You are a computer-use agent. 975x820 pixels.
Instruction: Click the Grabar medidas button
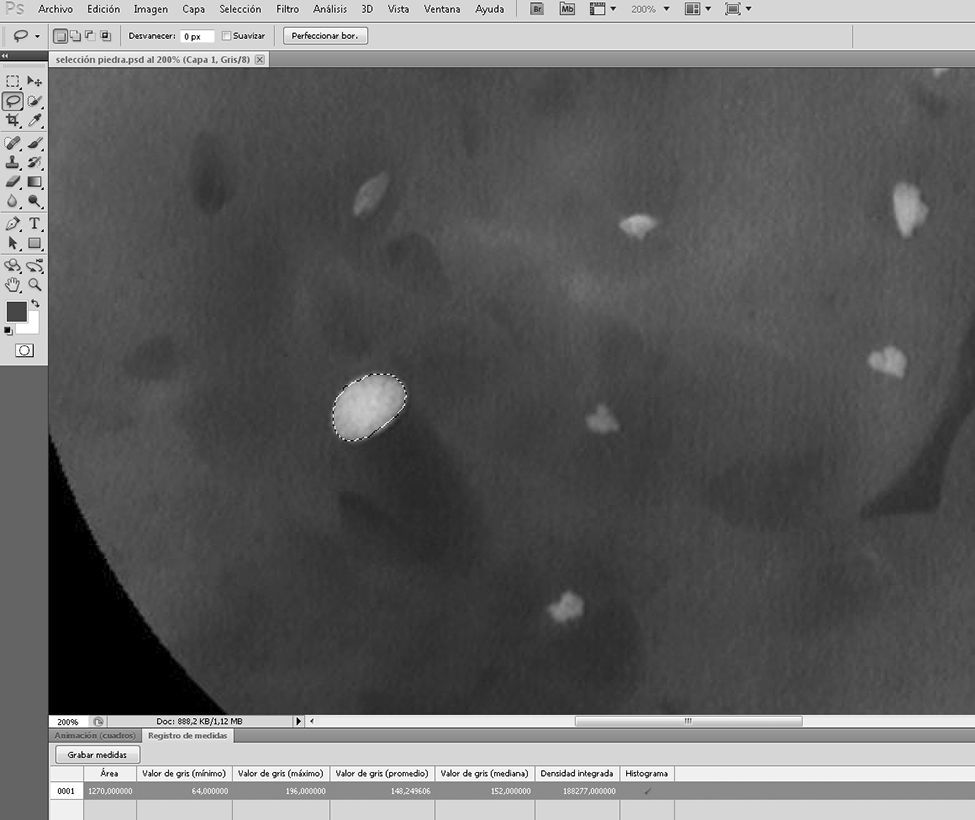(98, 754)
